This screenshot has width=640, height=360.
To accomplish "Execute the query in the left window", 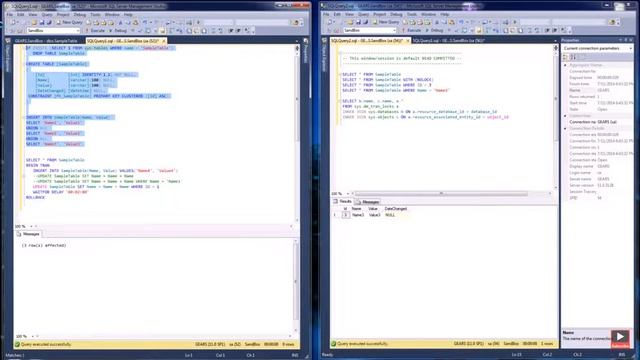I will tap(95, 31).
